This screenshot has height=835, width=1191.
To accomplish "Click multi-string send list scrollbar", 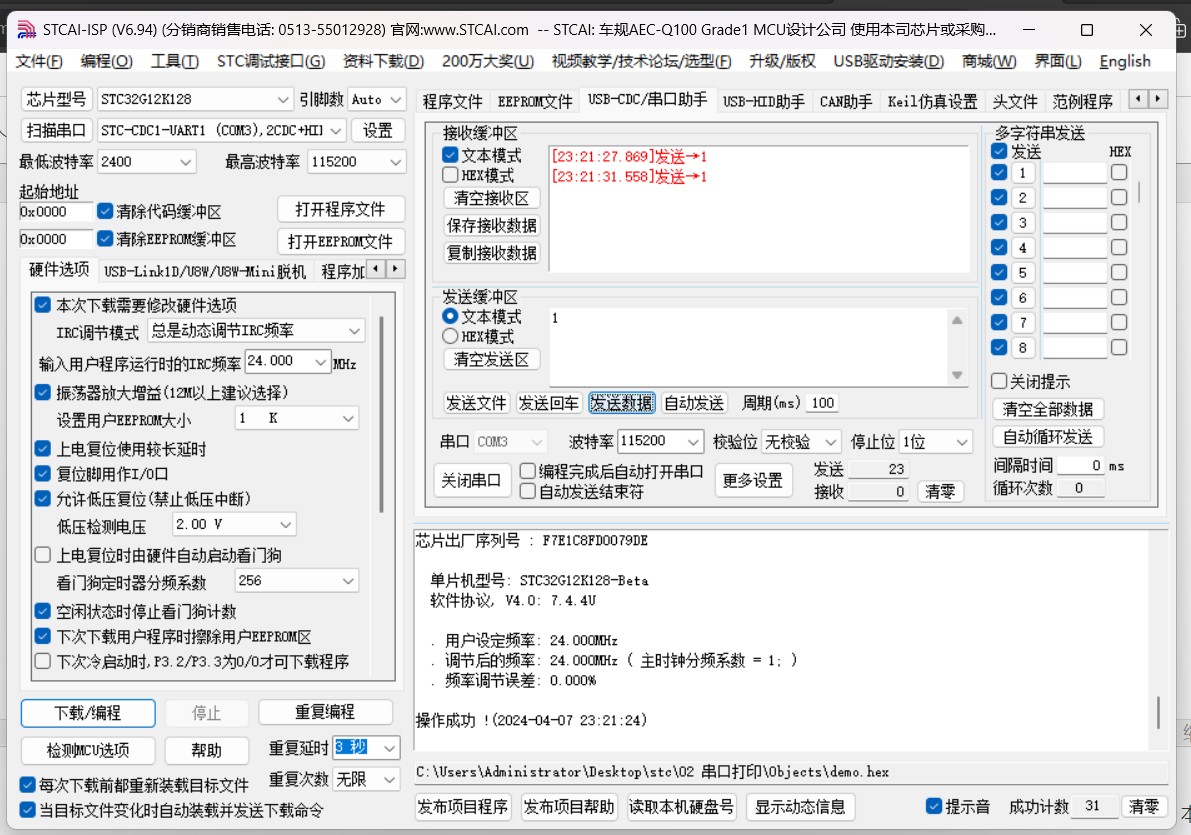I will (x=1139, y=191).
